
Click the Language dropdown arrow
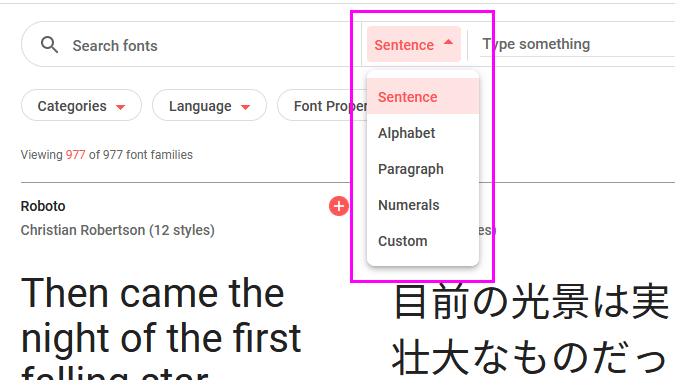click(245, 107)
